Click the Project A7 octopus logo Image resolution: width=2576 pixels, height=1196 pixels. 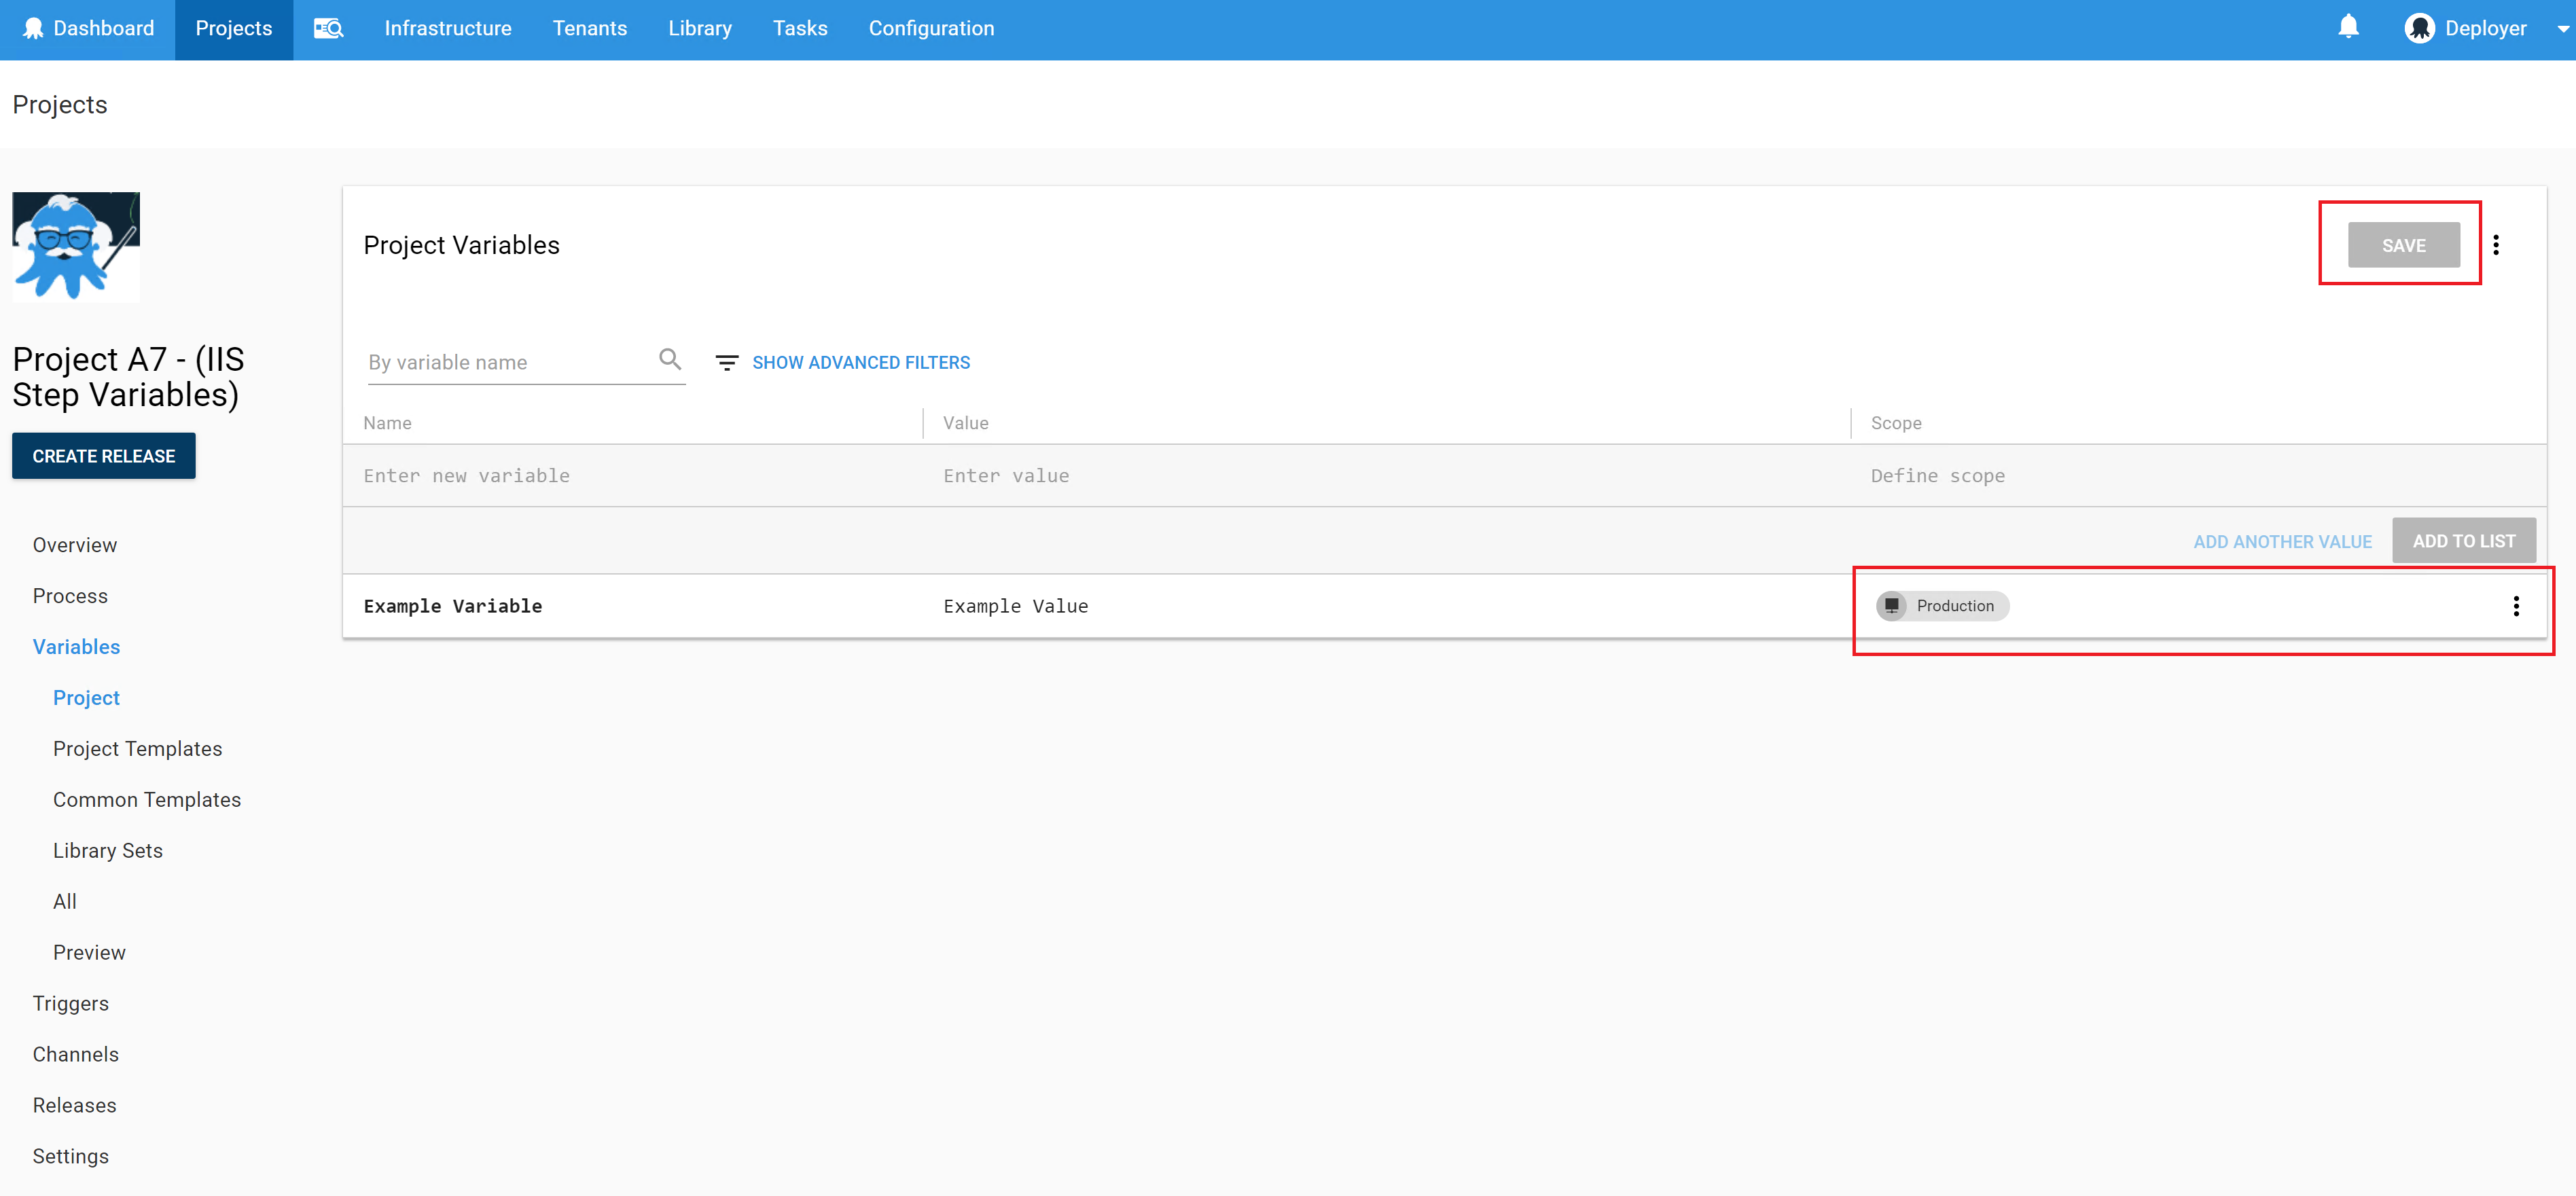coord(76,246)
